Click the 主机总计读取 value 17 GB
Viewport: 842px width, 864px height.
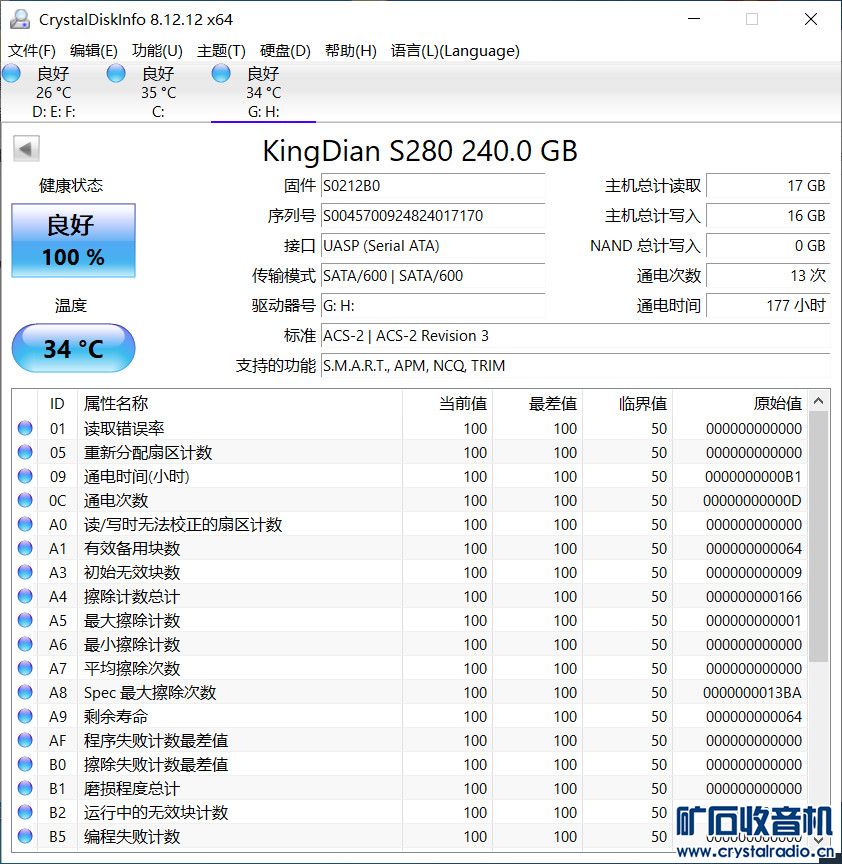click(x=768, y=186)
